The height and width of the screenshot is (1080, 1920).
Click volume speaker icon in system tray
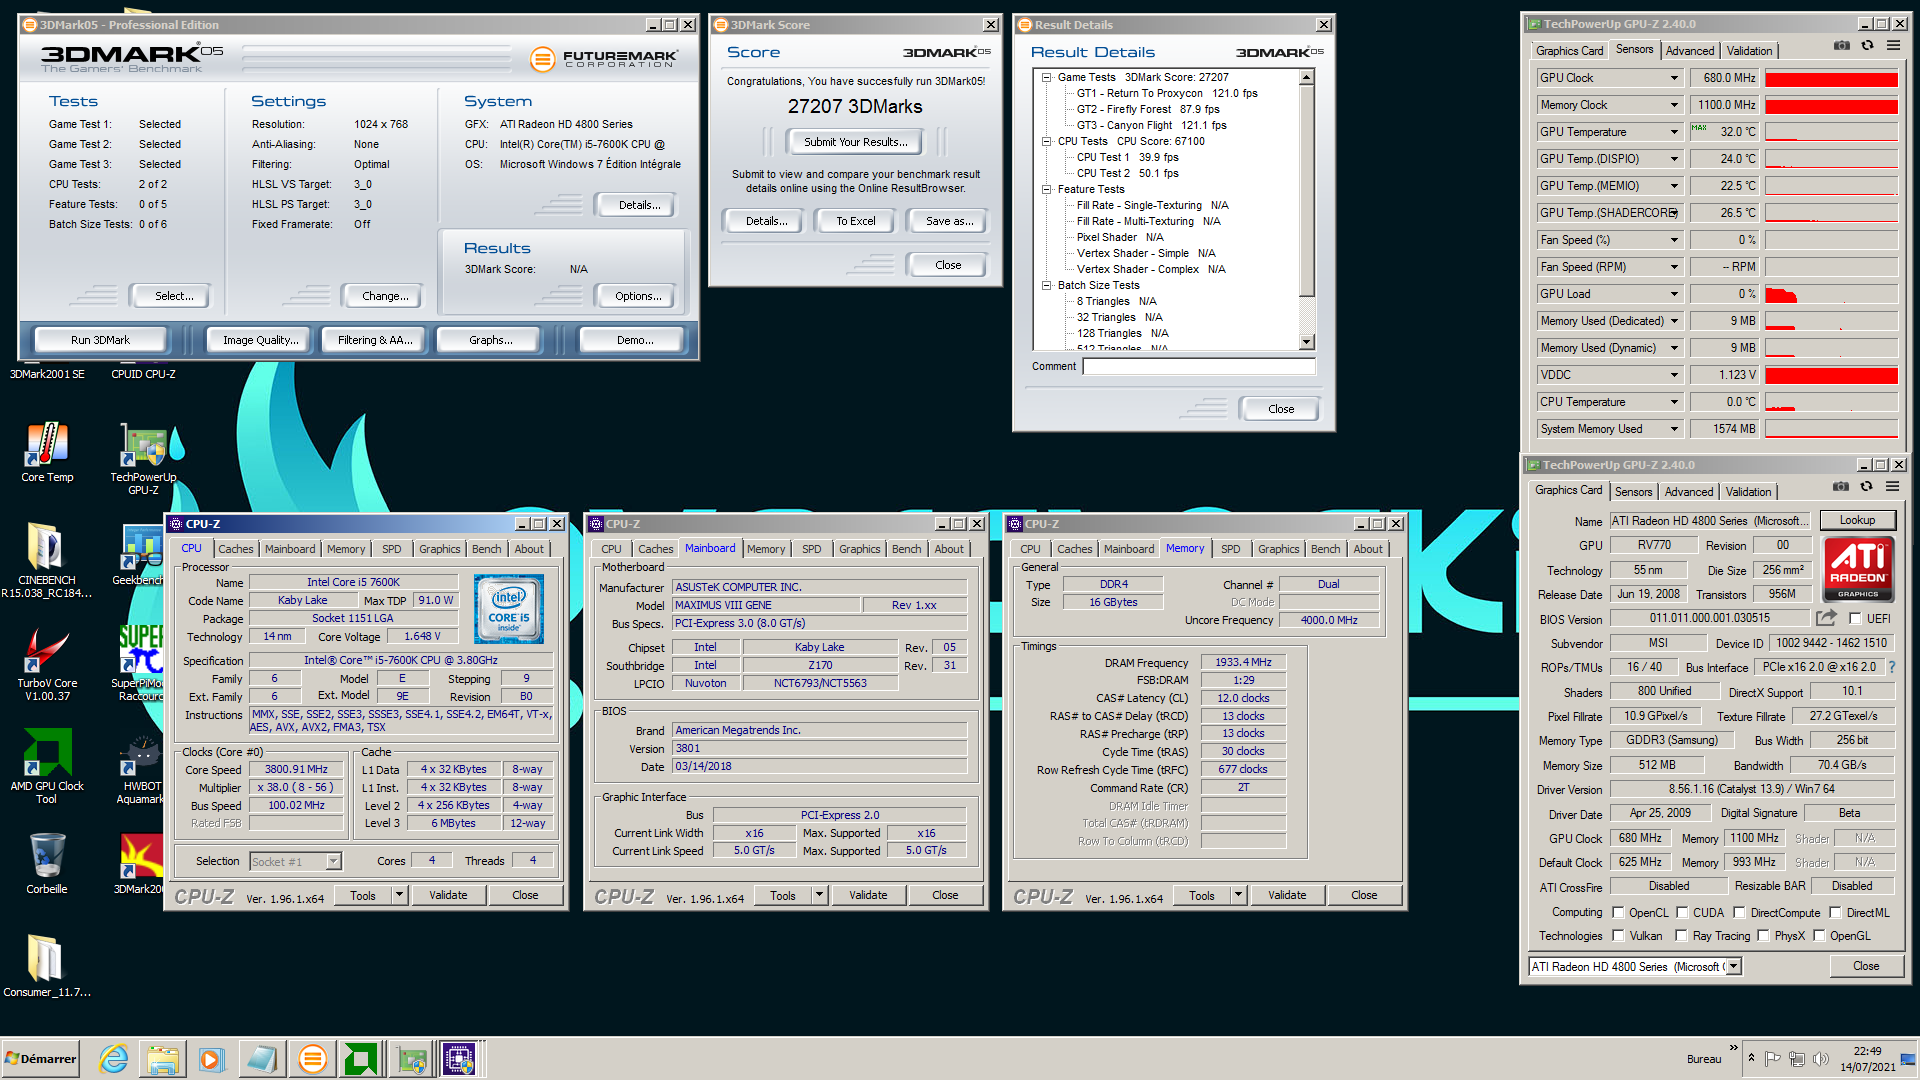[x=1820, y=1059]
